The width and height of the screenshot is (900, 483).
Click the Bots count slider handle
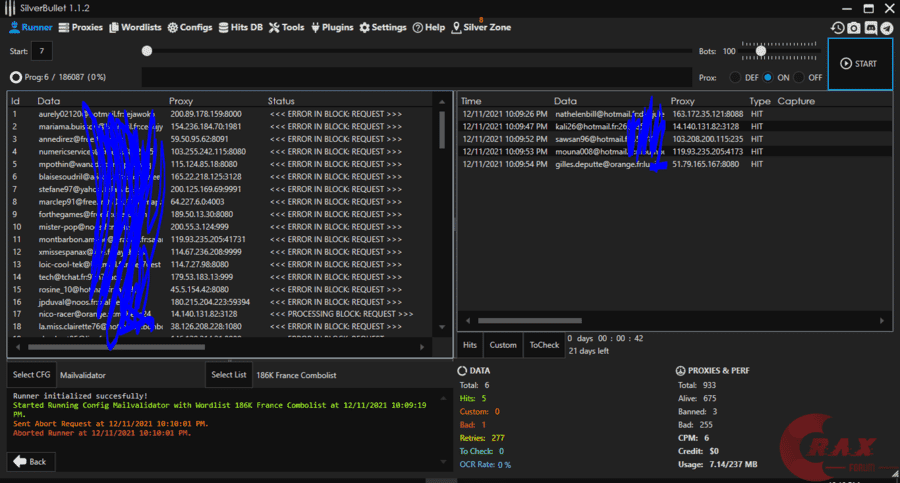point(761,51)
